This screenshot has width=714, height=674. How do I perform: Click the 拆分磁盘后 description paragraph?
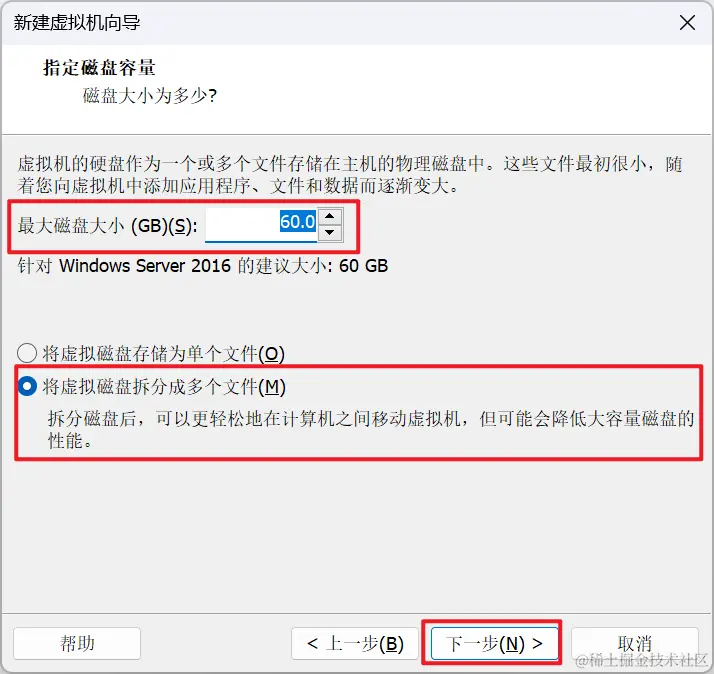pos(371,429)
